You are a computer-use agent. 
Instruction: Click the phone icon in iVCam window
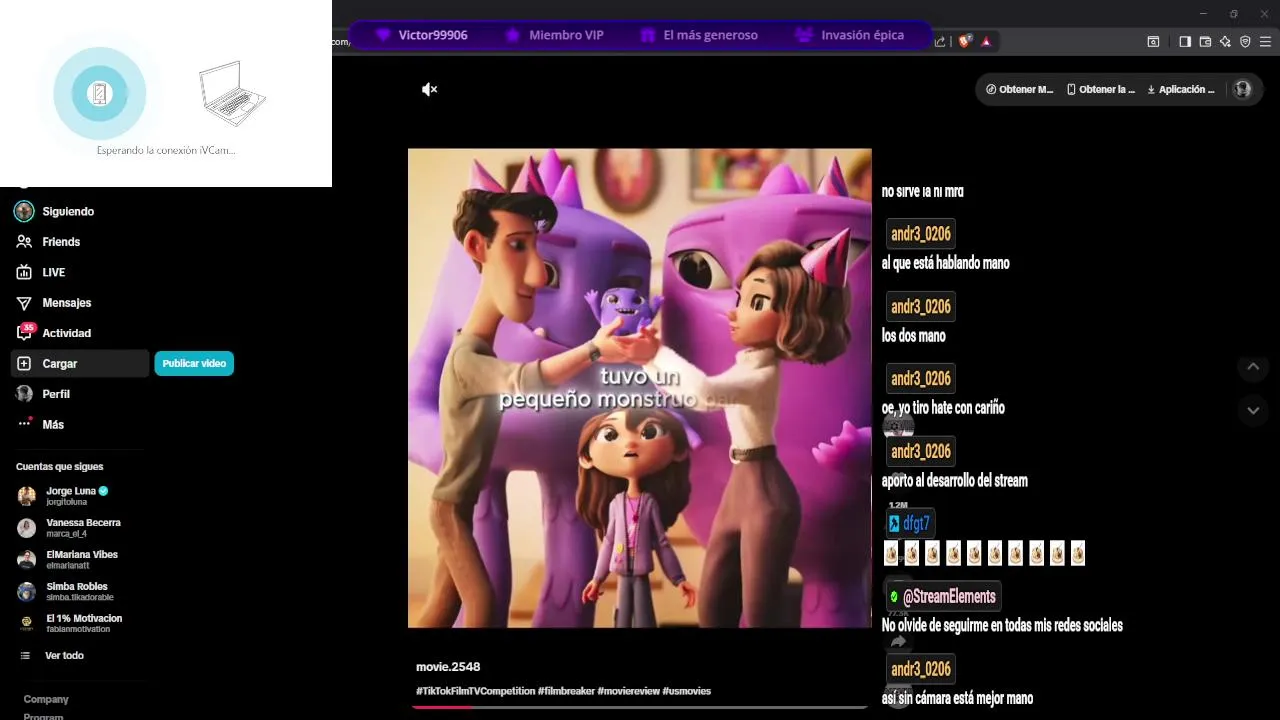(99, 94)
